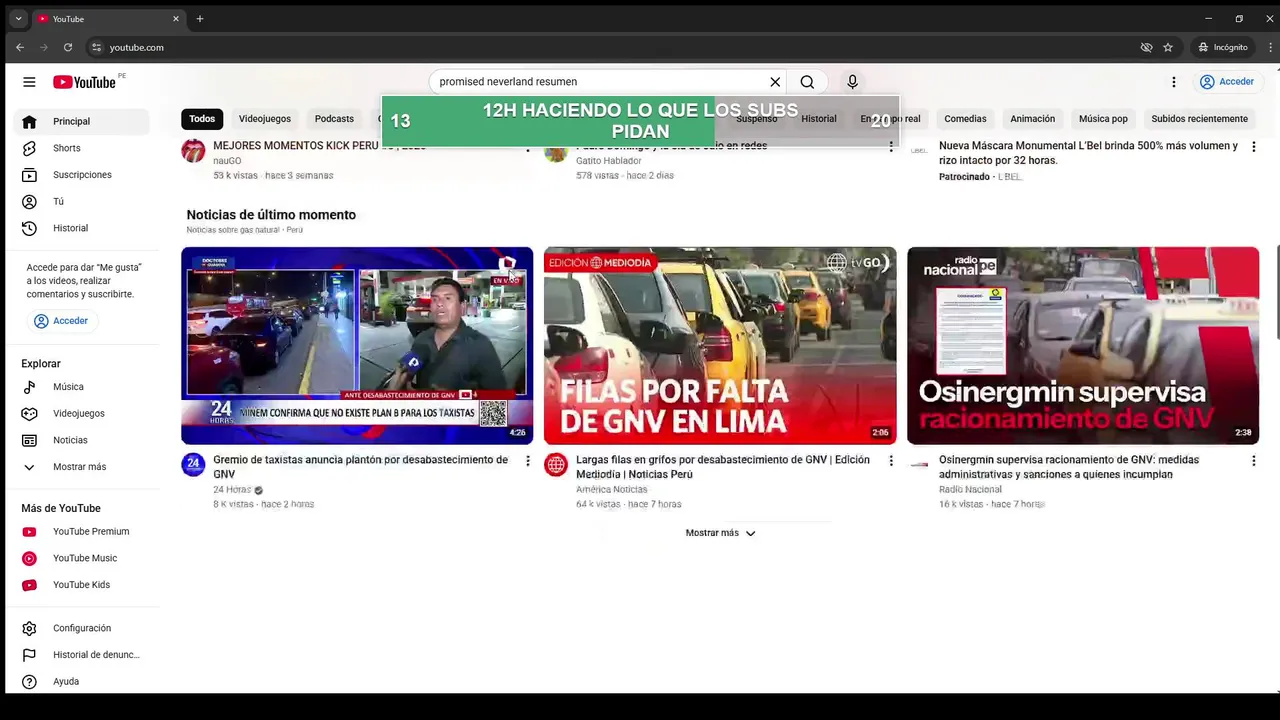
Task: Go back with the browser arrow
Action: tap(20, 47)
